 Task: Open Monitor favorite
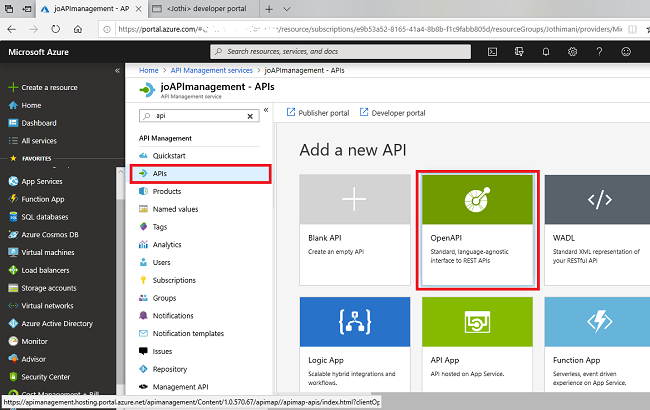pos(34,342)
